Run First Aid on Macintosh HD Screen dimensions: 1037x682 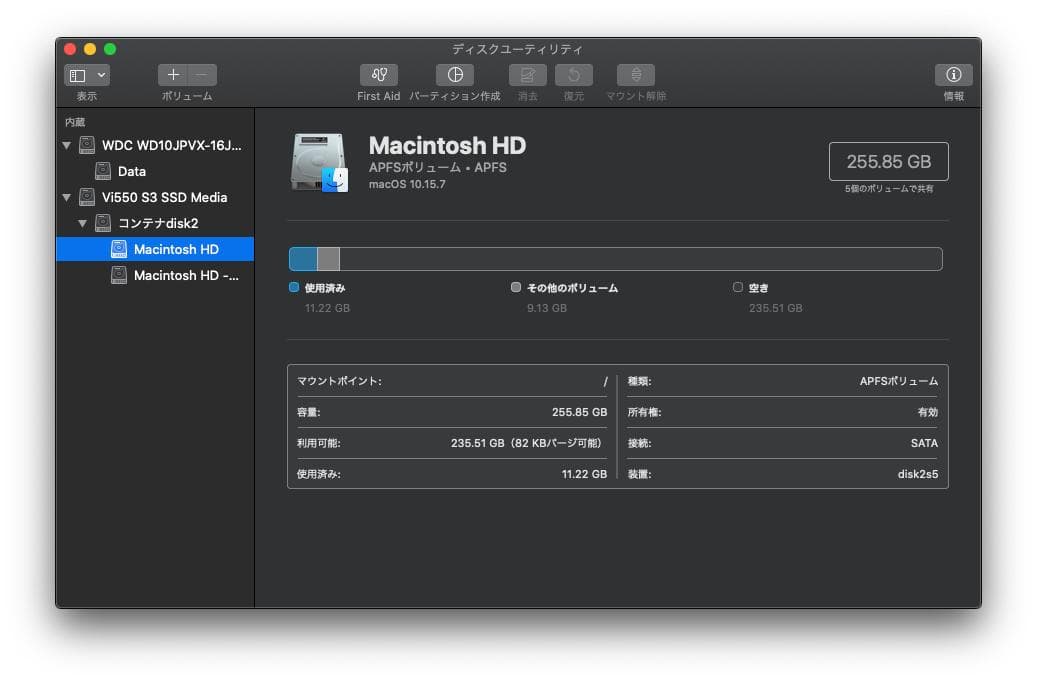378,75
